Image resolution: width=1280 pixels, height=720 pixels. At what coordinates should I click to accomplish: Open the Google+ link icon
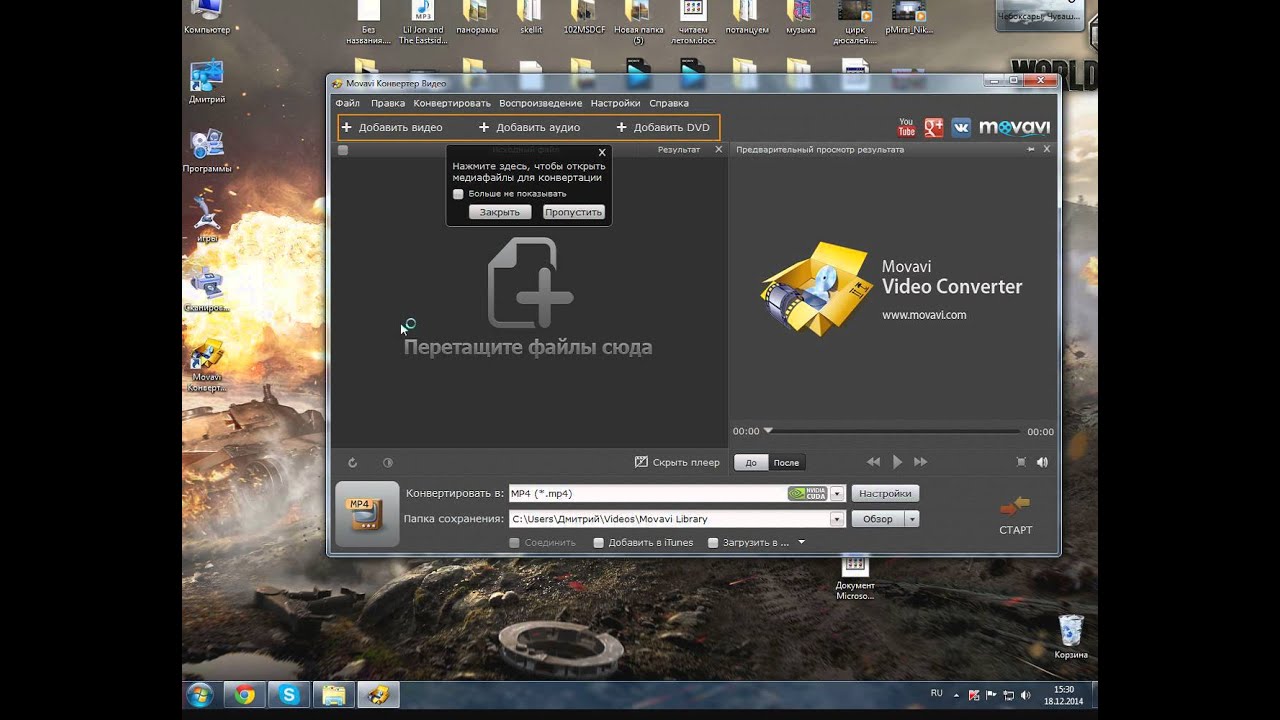click(x=934, y=127)
